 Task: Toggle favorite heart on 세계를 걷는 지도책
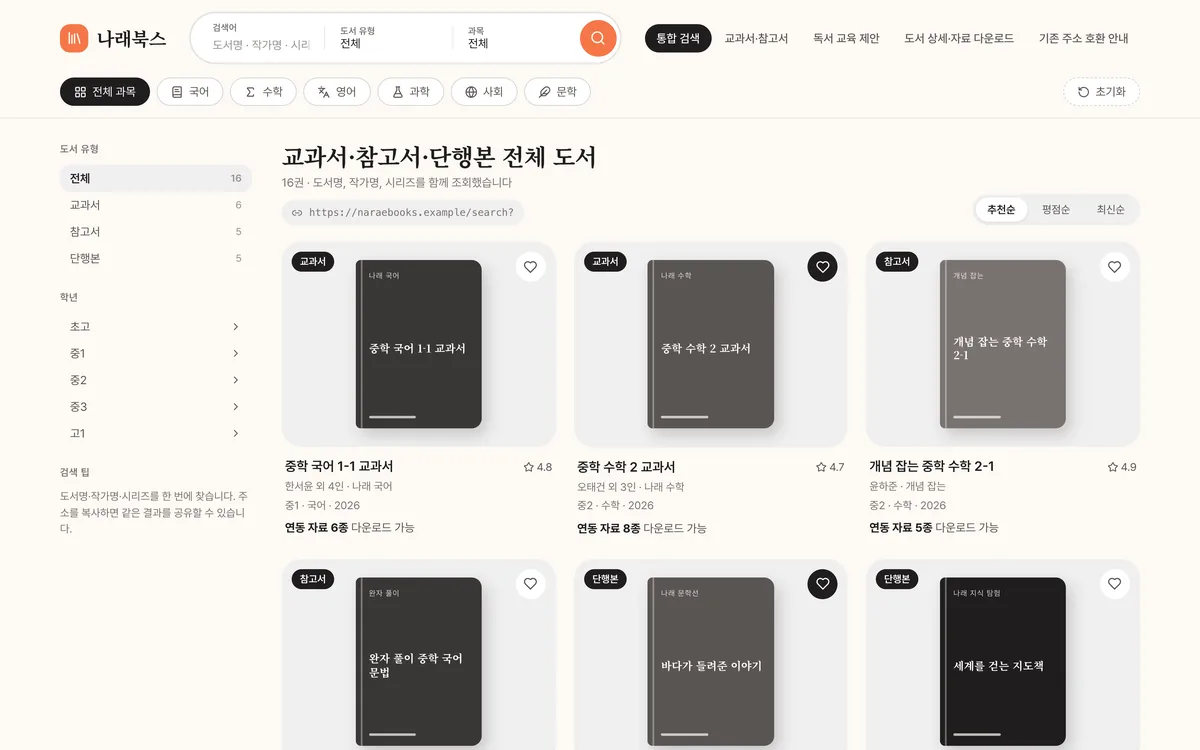point(1114,584)
